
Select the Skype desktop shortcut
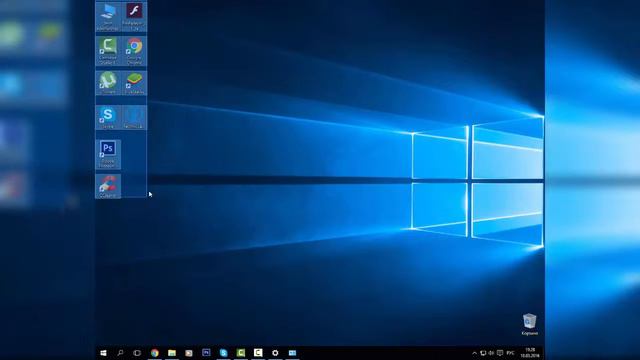pos(108,118)
